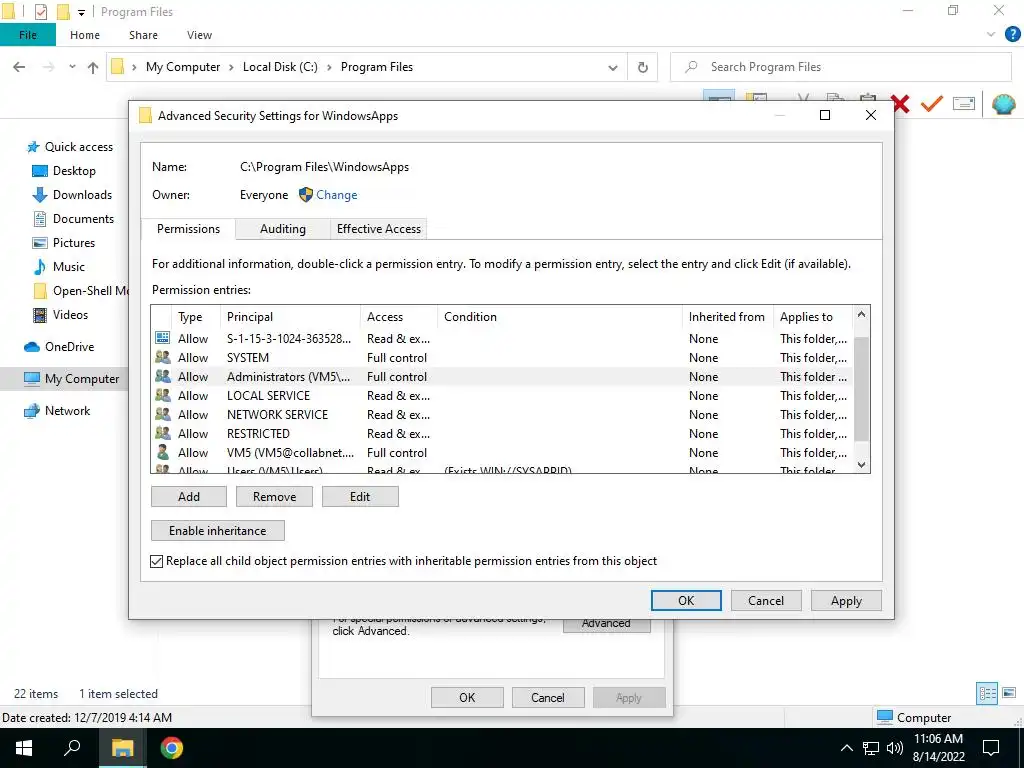Click the new folder icon in quick access toolbar

63,12
